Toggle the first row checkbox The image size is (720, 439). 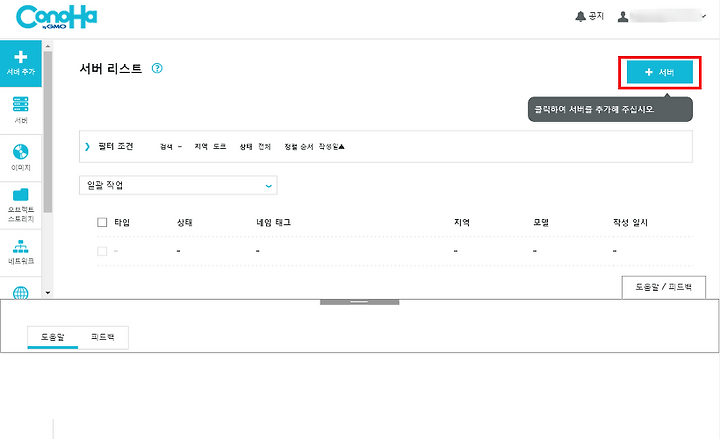(102, 251)
